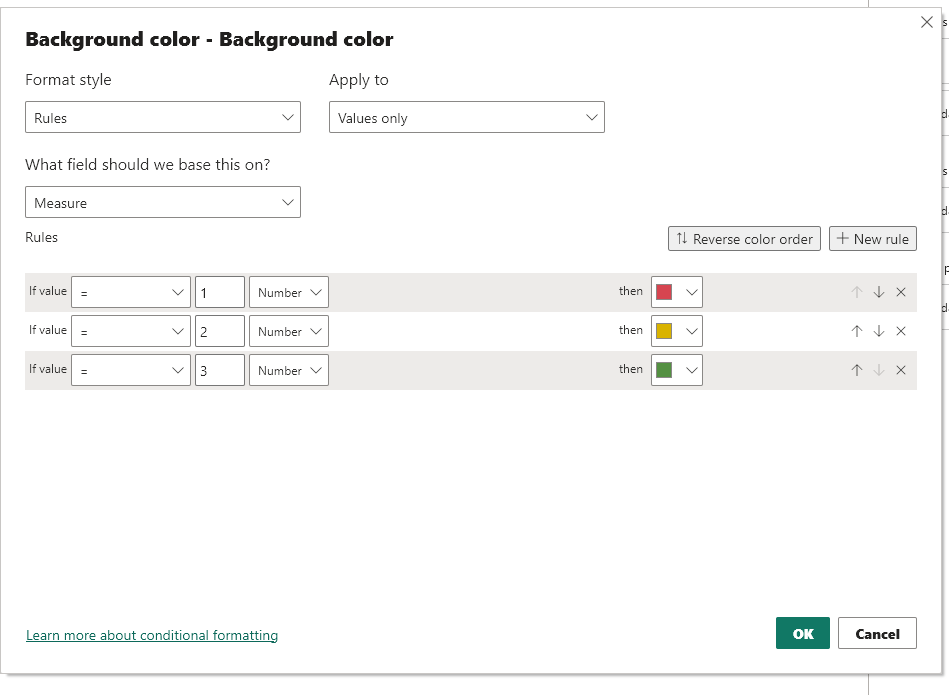
Task: Click Reverse color order button
Action: click(x=744, y=239)
